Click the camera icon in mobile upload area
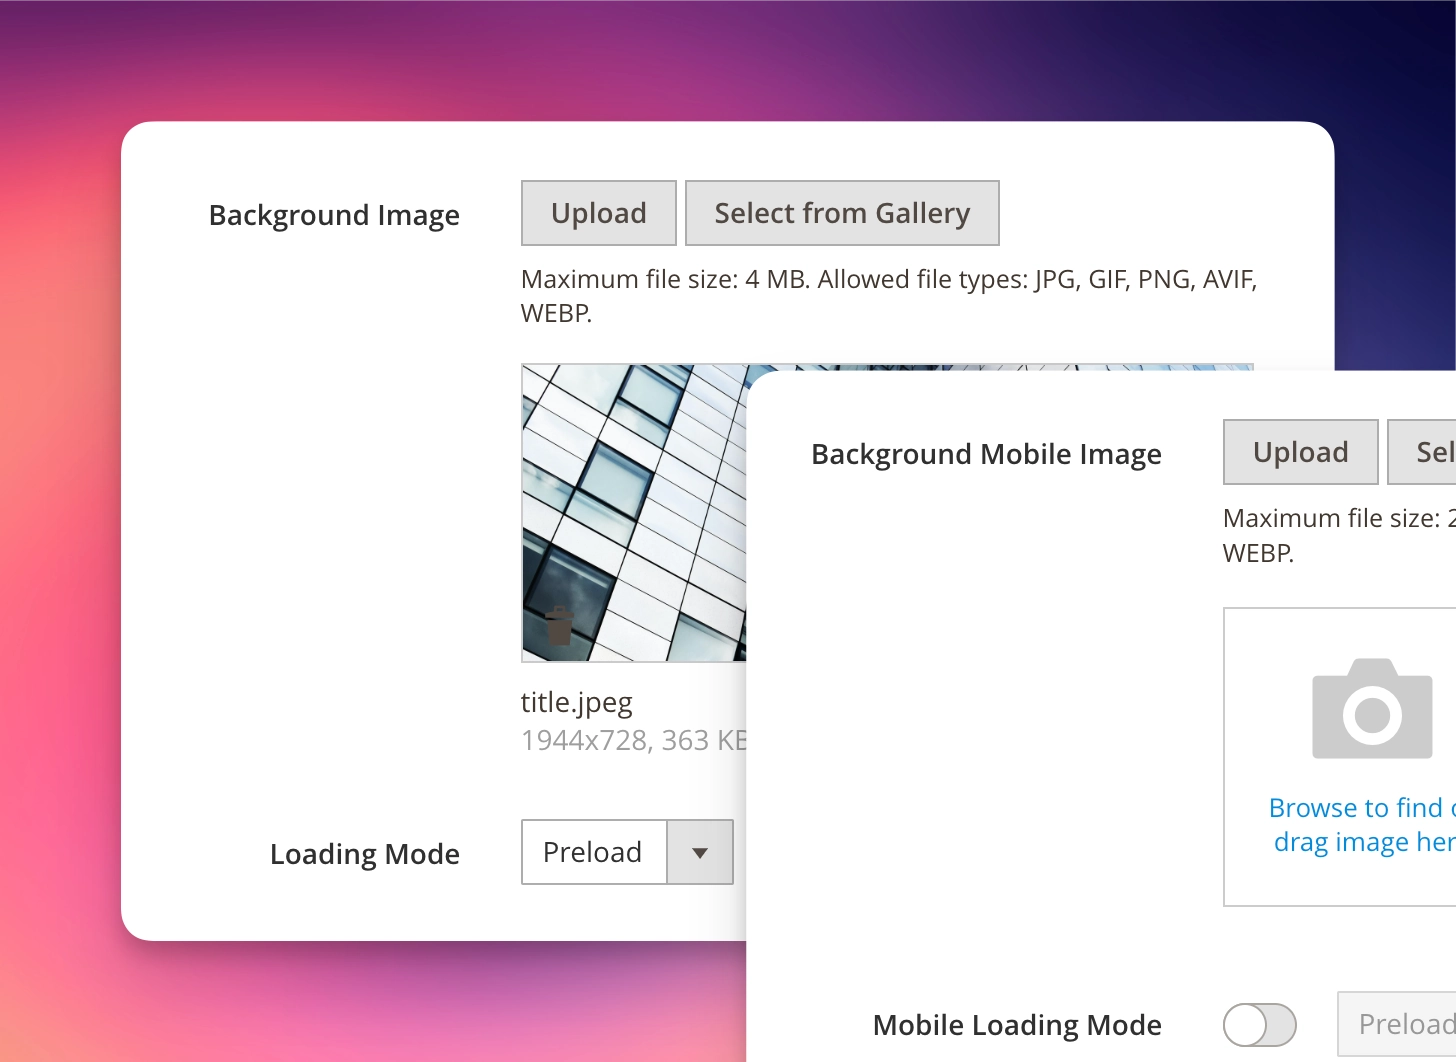The width and height of the screenshot is (1456, 1062). pos(1372,708)
